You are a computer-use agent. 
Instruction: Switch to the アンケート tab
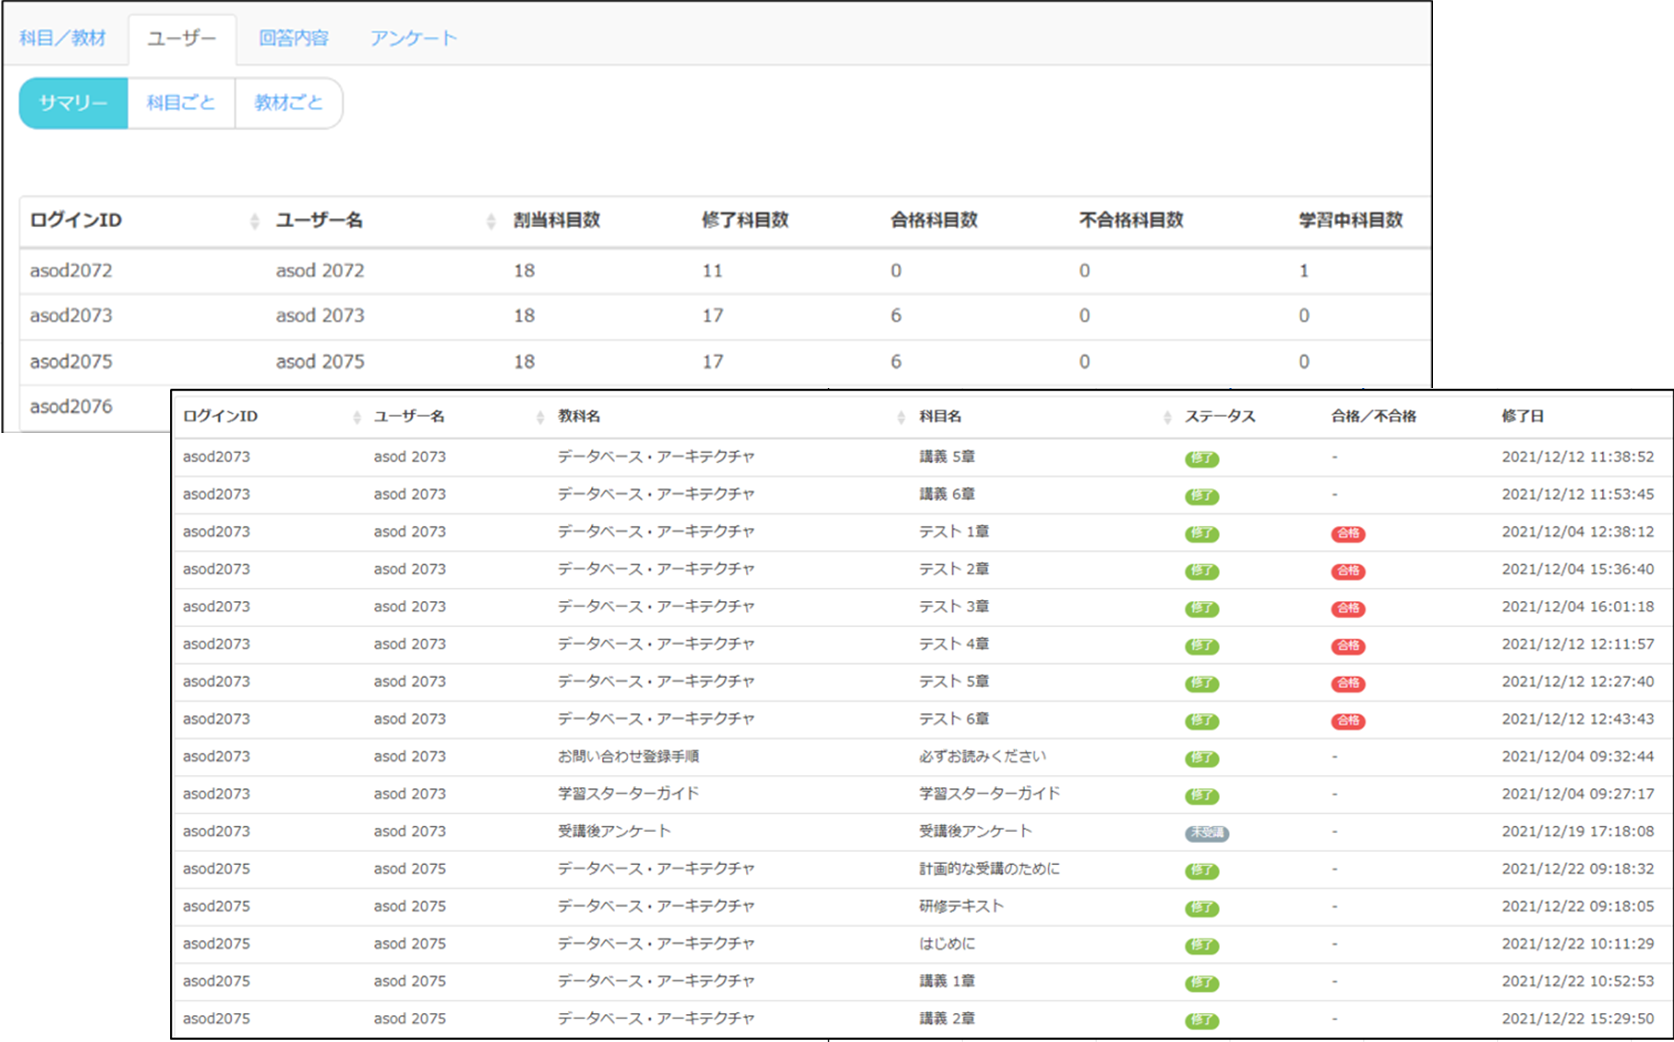point(413,38)
